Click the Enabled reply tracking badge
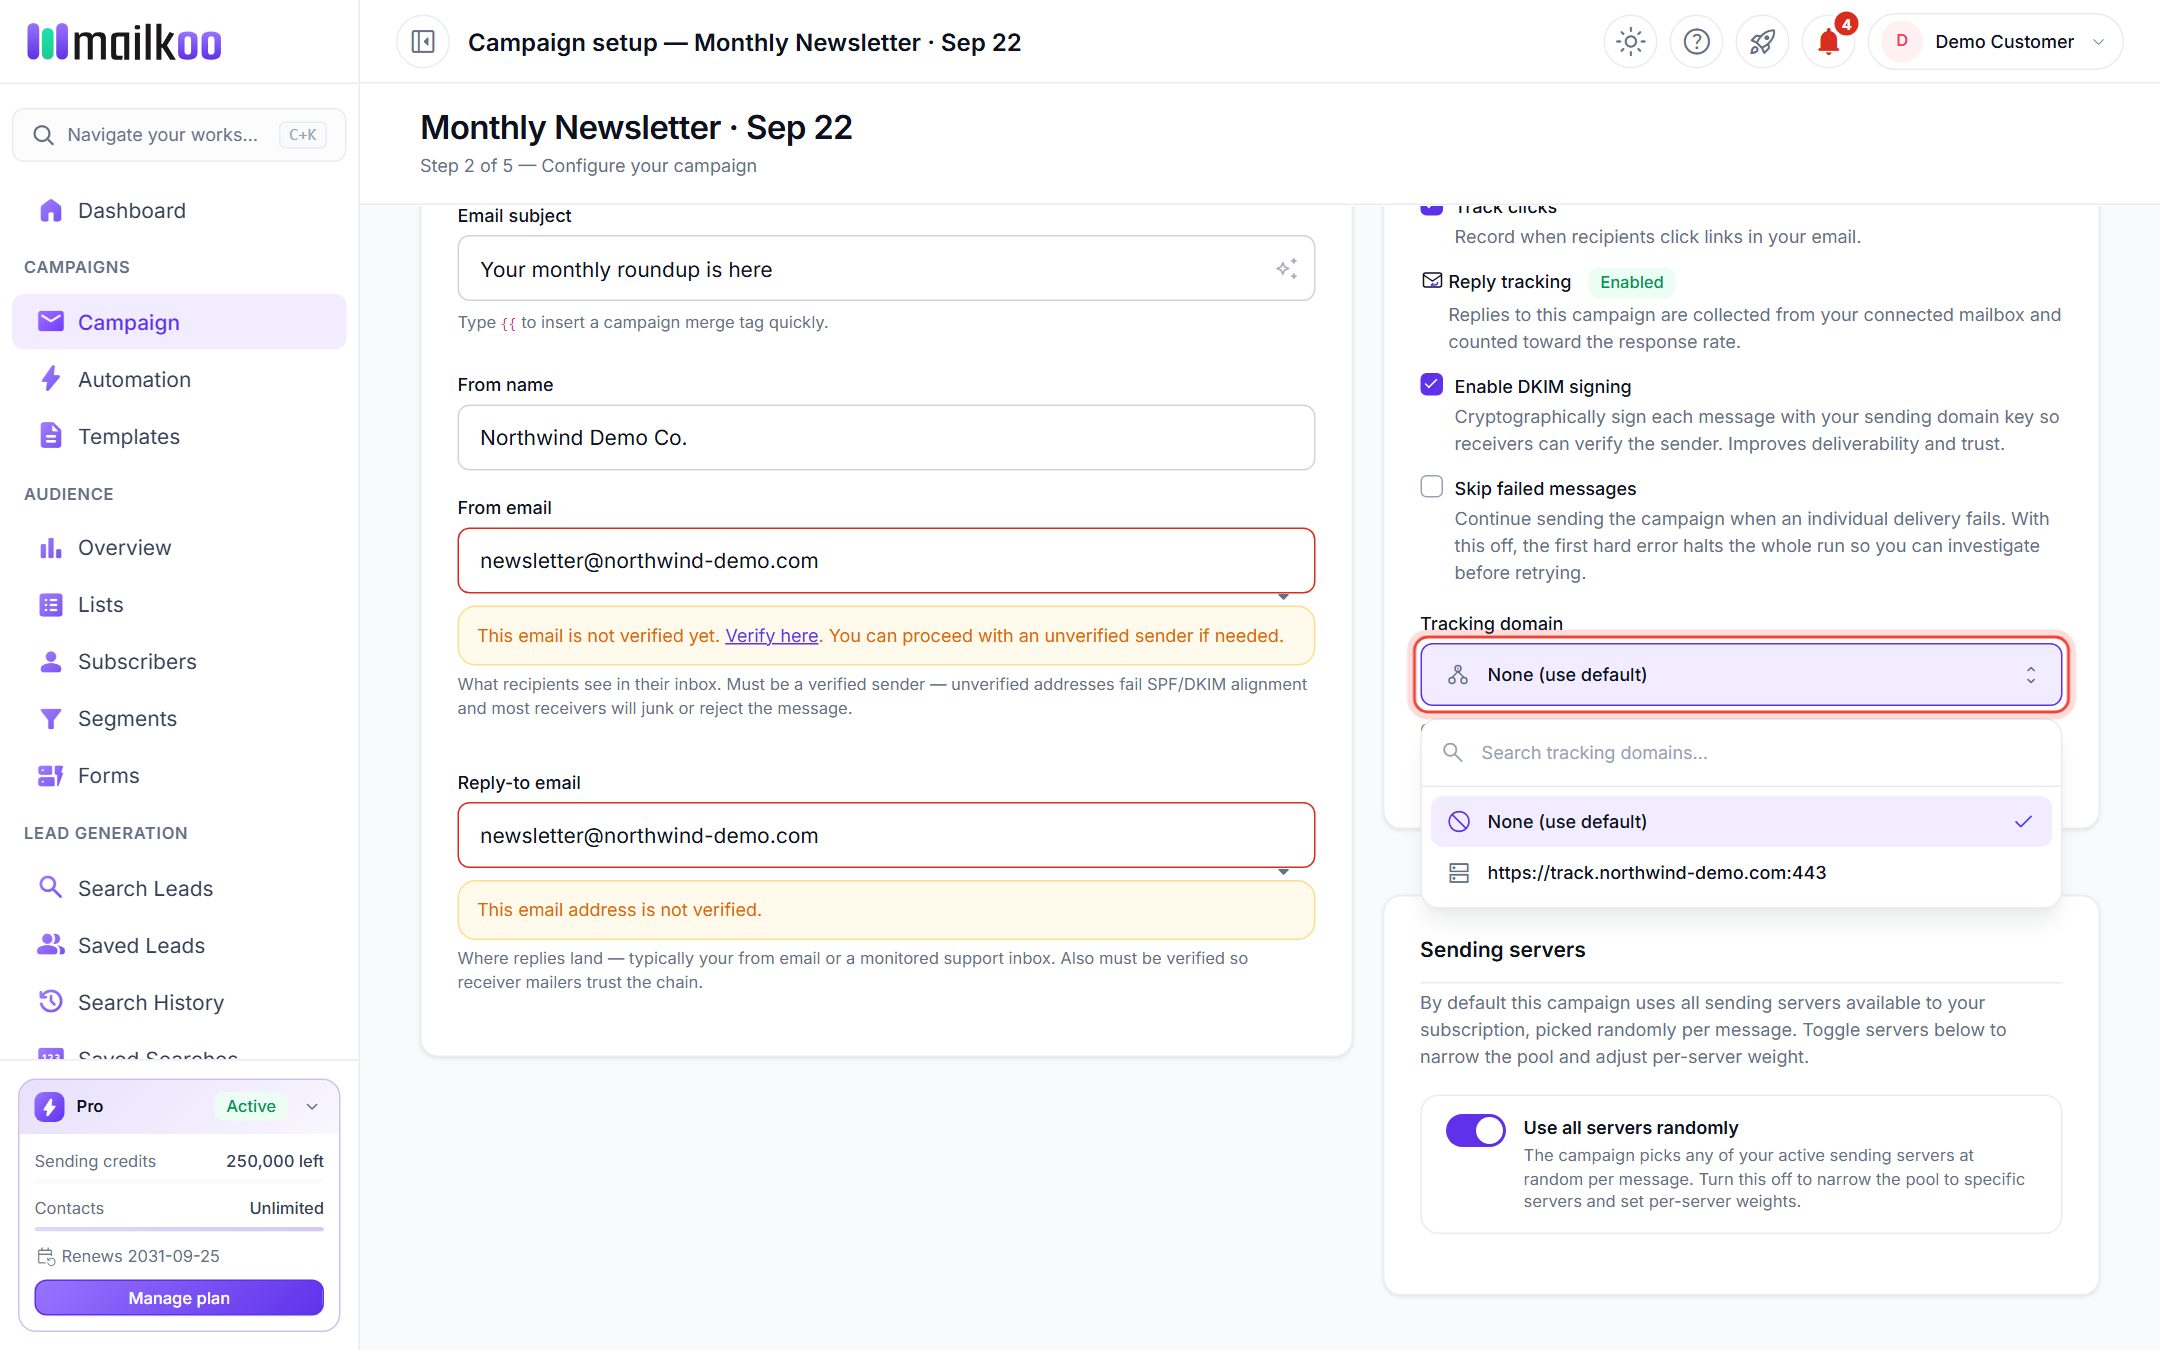 tap(1631, 282)
